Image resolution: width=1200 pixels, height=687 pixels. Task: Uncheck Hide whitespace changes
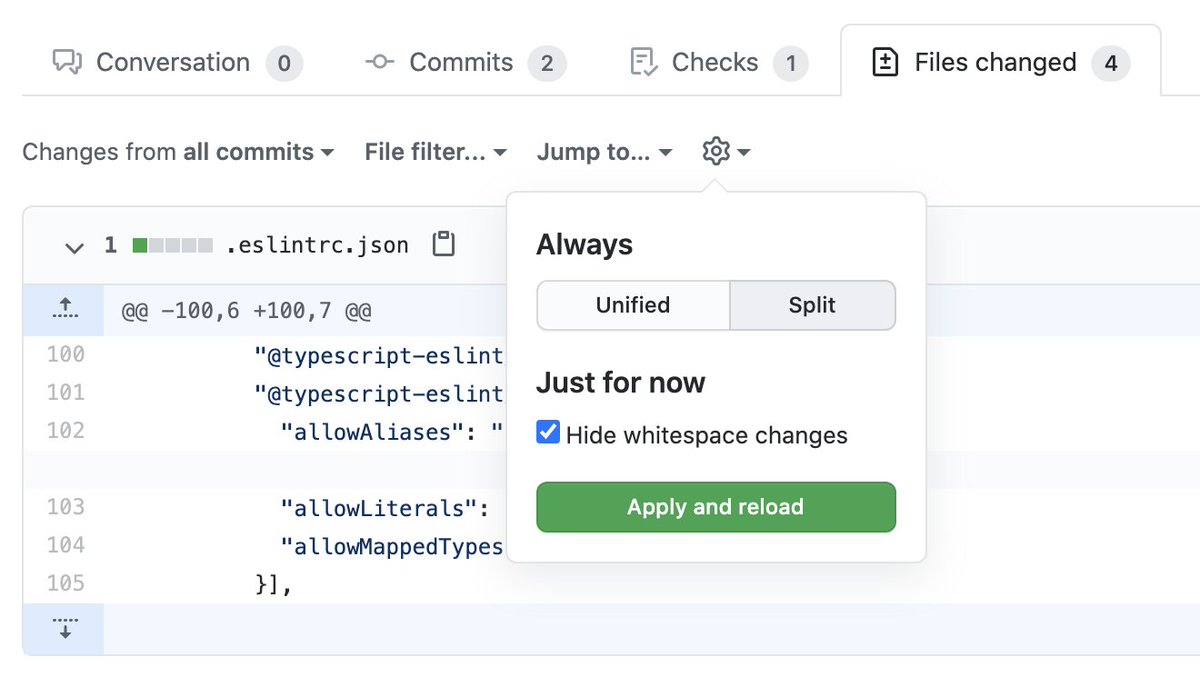[548, 432]
